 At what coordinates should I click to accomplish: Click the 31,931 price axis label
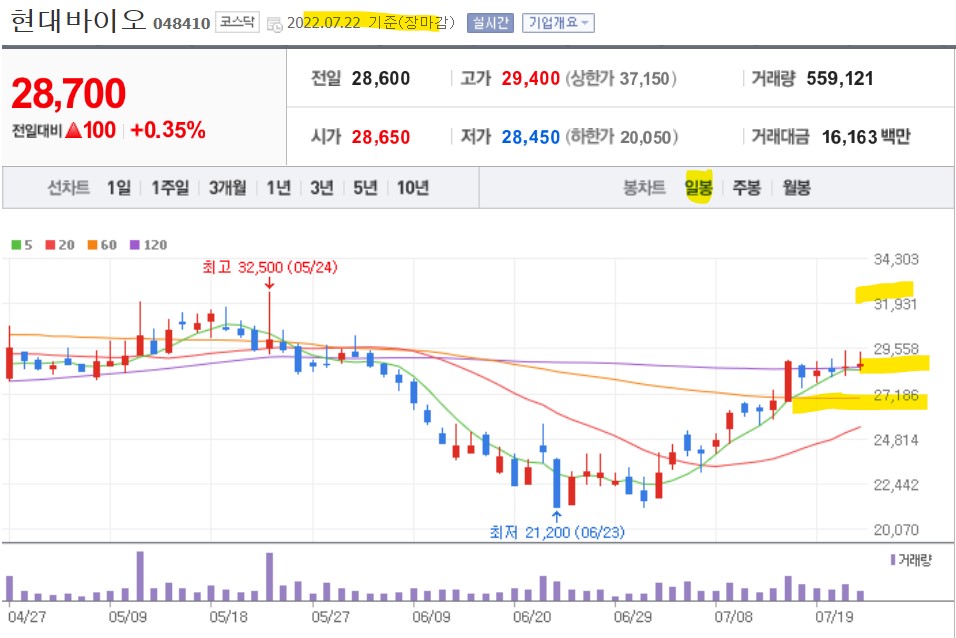pyautogui.click(x=896, y=304)
